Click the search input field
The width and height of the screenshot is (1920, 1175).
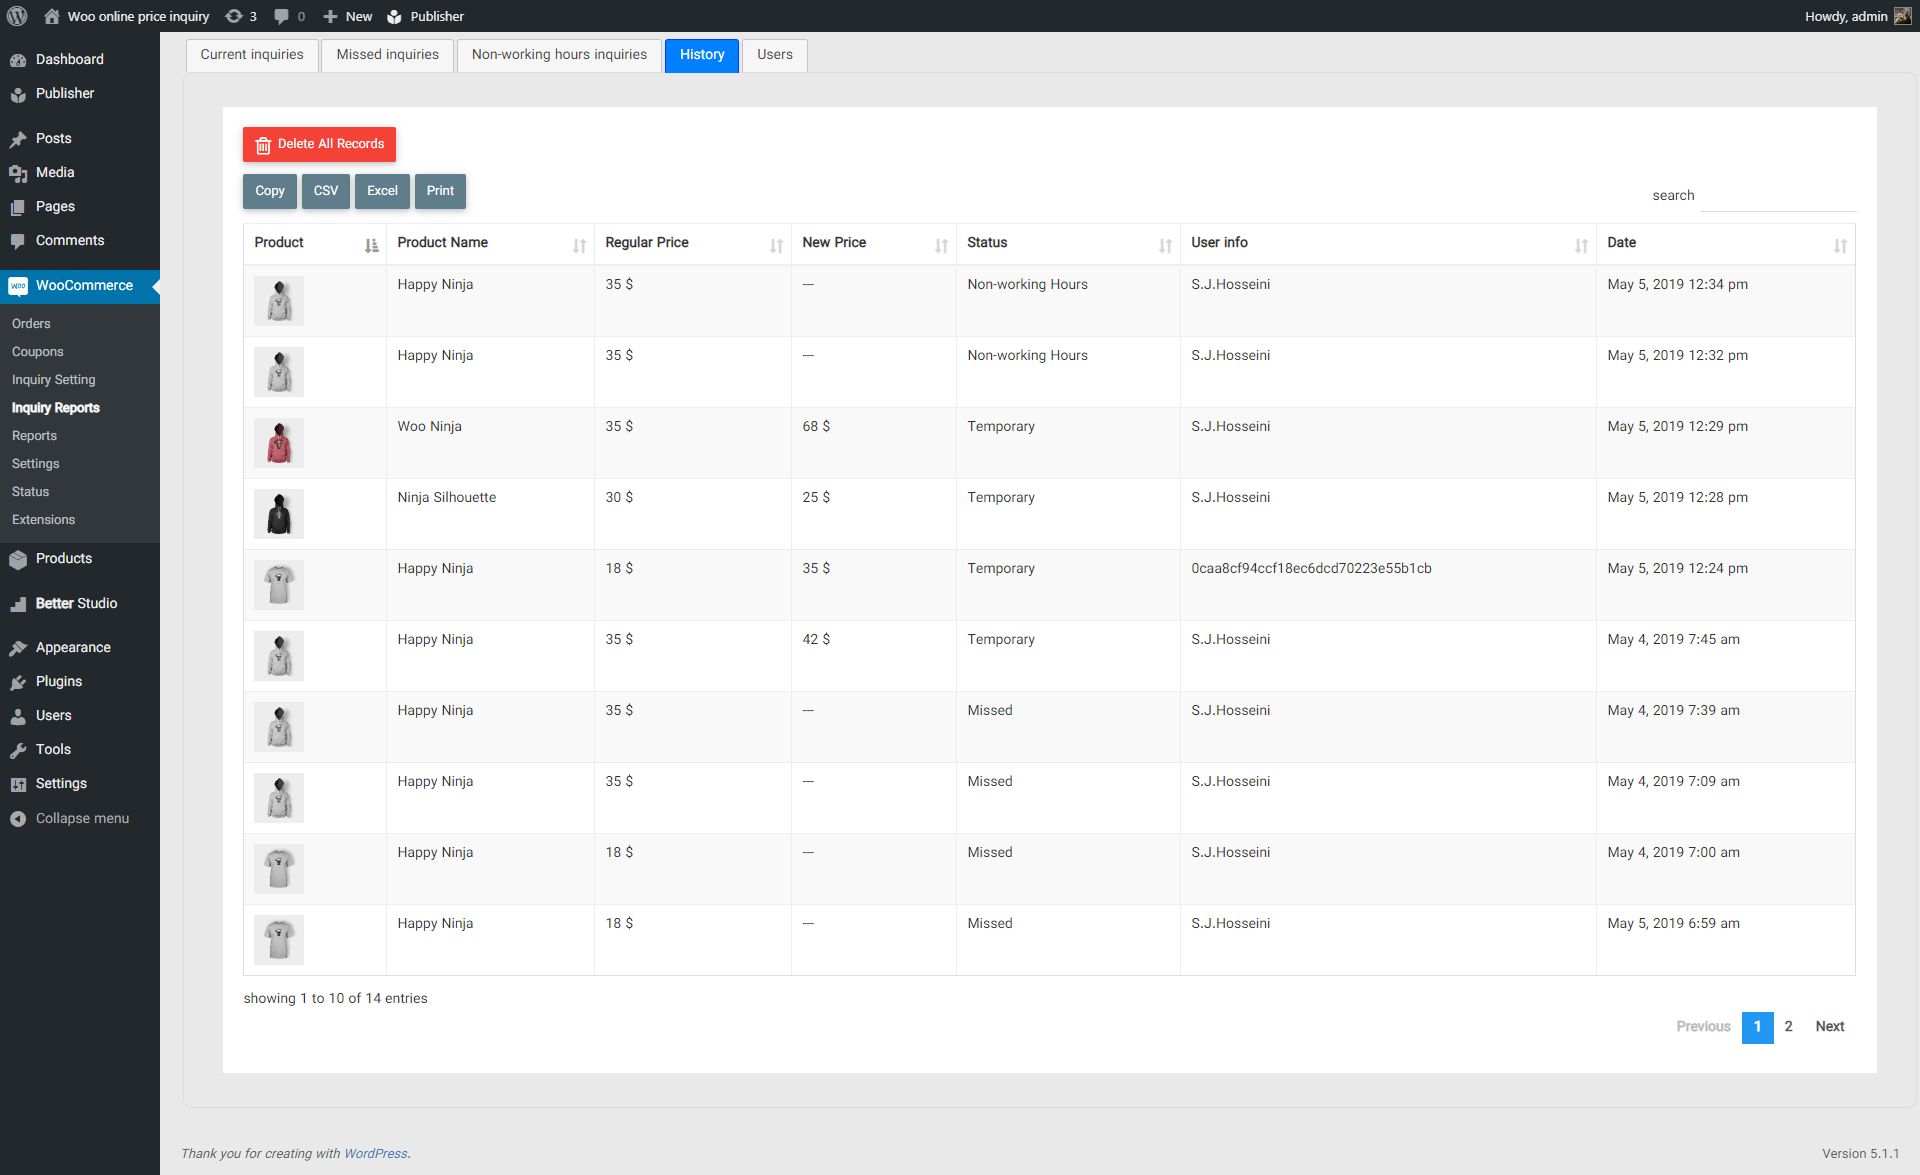click(1777, 196)
